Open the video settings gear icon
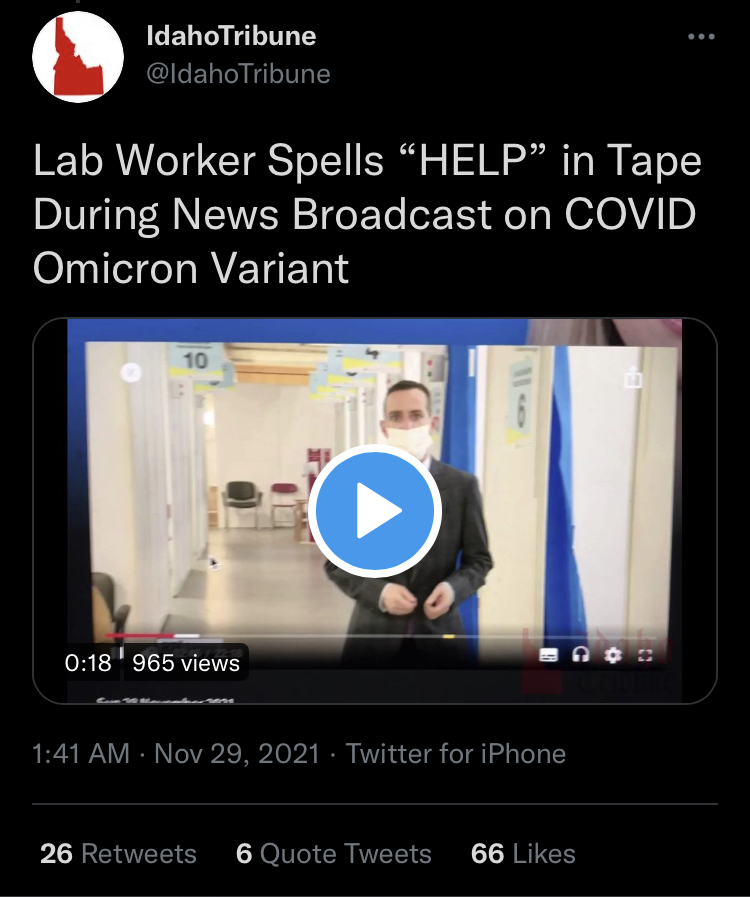Image resolution: width=750 pixels, height=897 pixels. click(613, 655)
